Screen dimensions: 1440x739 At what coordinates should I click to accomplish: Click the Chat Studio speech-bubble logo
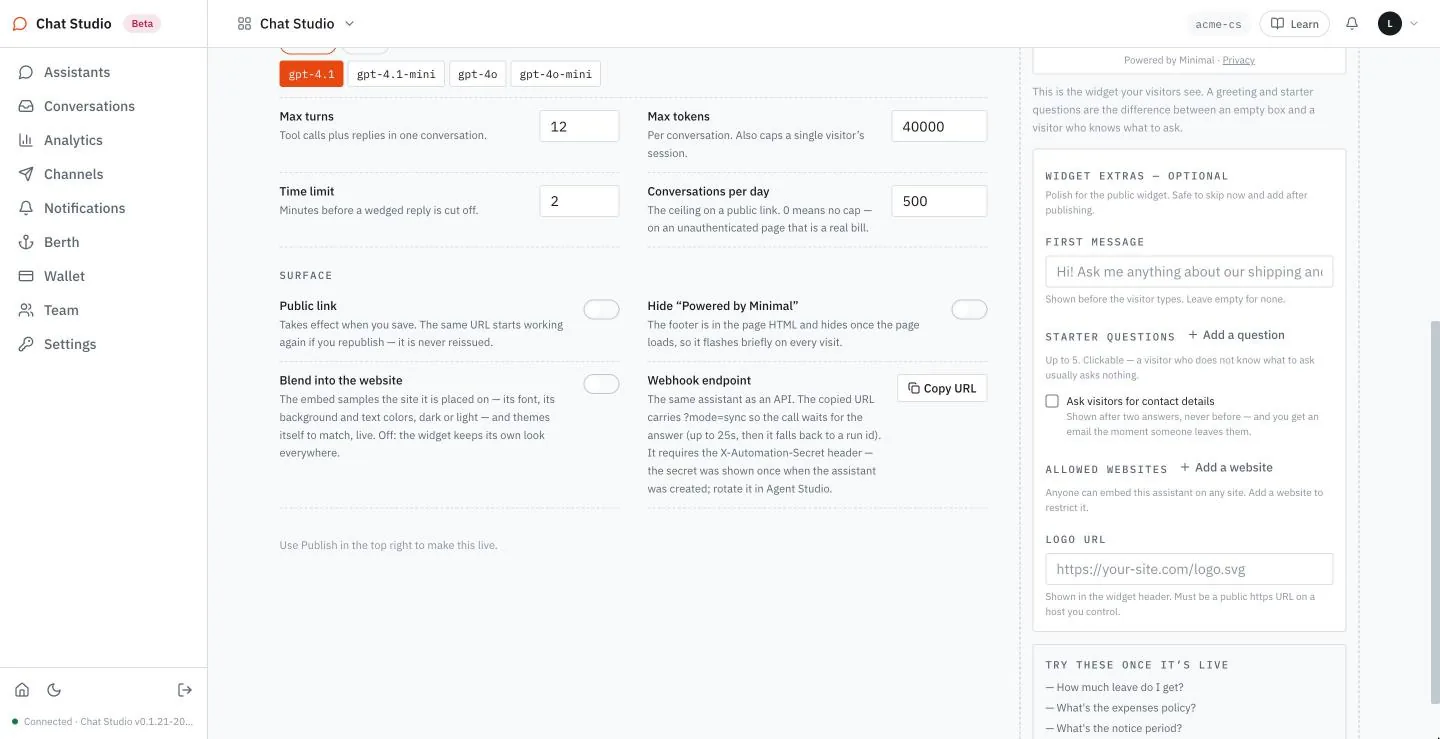[x=20, y=24]
